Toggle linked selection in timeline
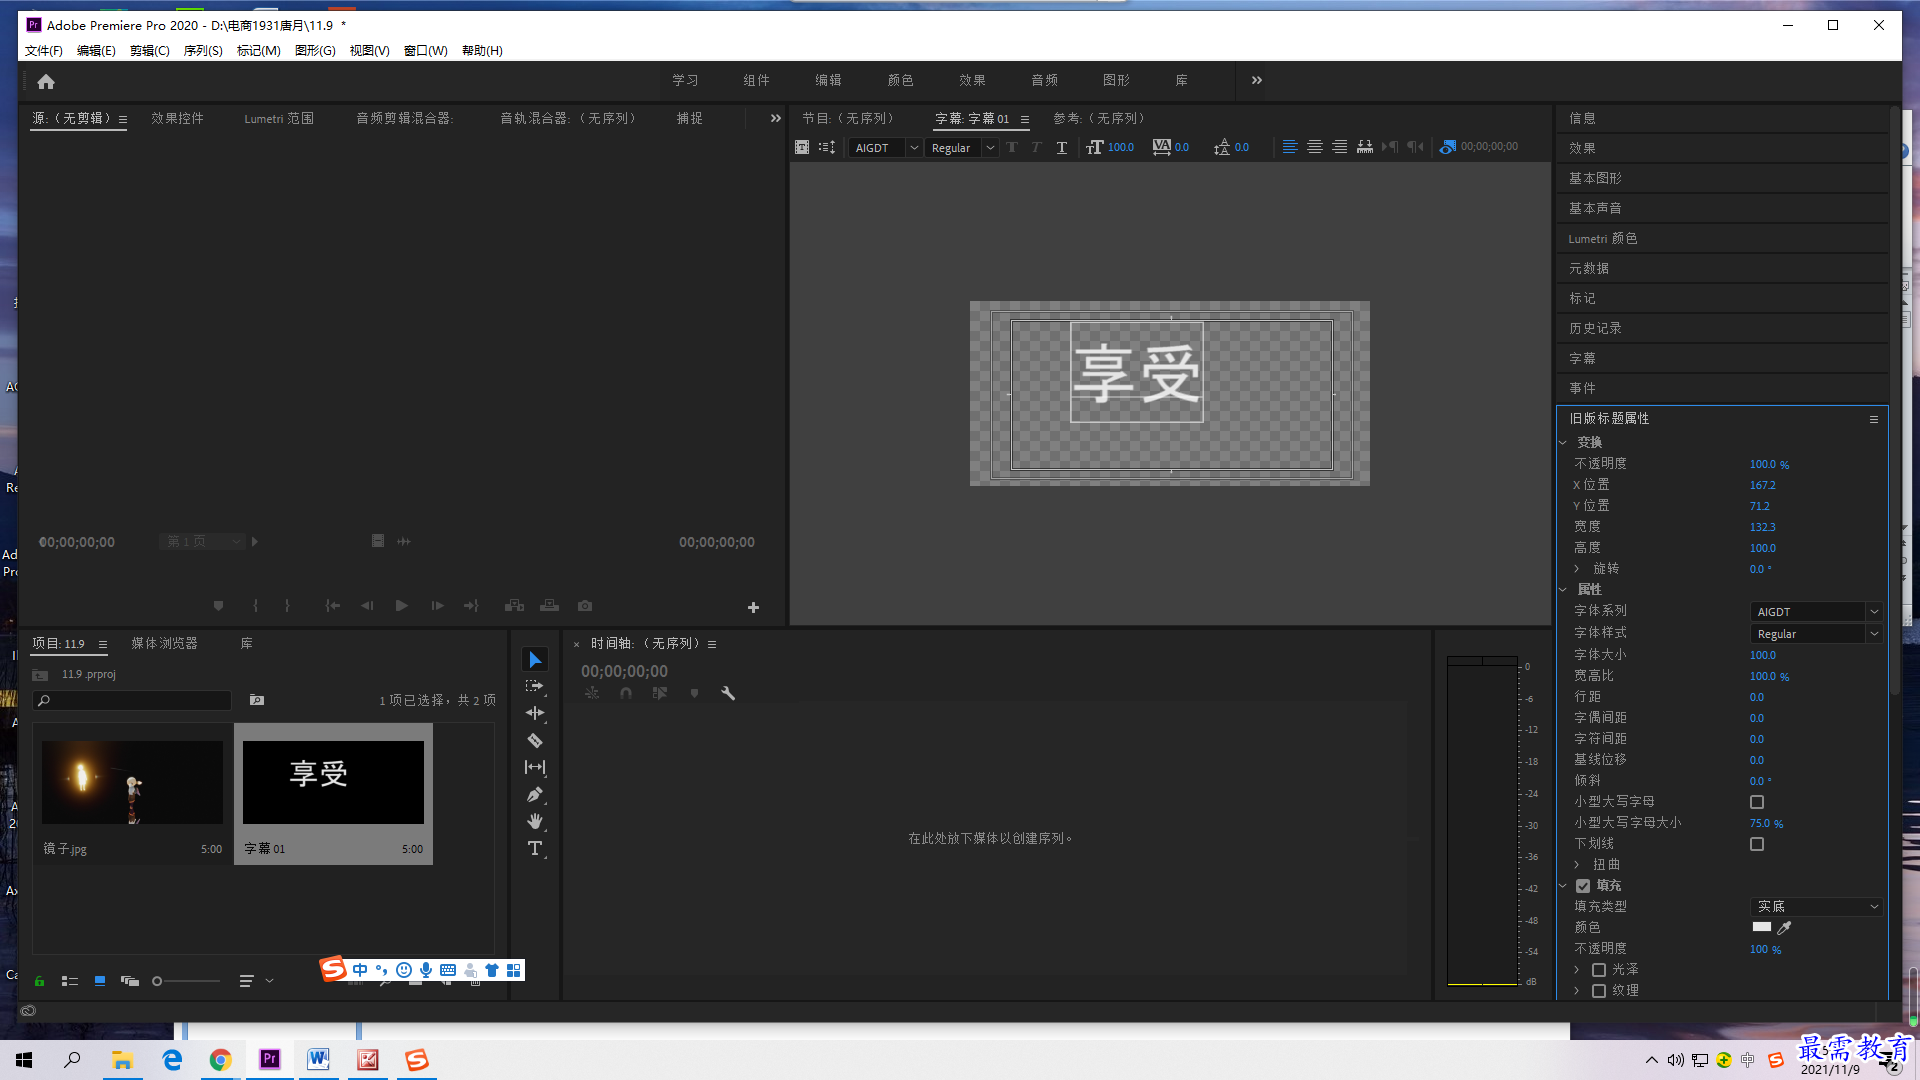Screen dimensions: 1920x1080 (x=660, y=693)
